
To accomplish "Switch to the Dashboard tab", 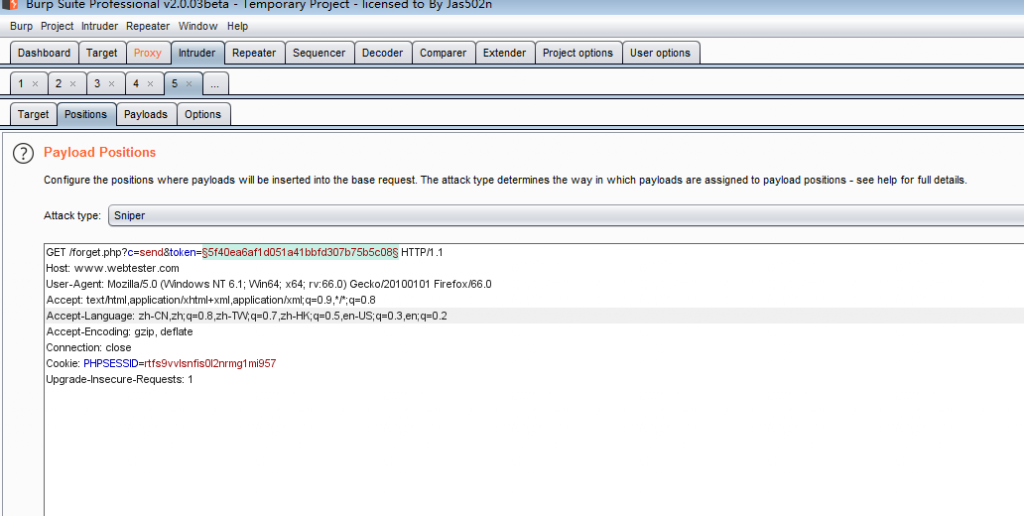I will pos(44,53).
